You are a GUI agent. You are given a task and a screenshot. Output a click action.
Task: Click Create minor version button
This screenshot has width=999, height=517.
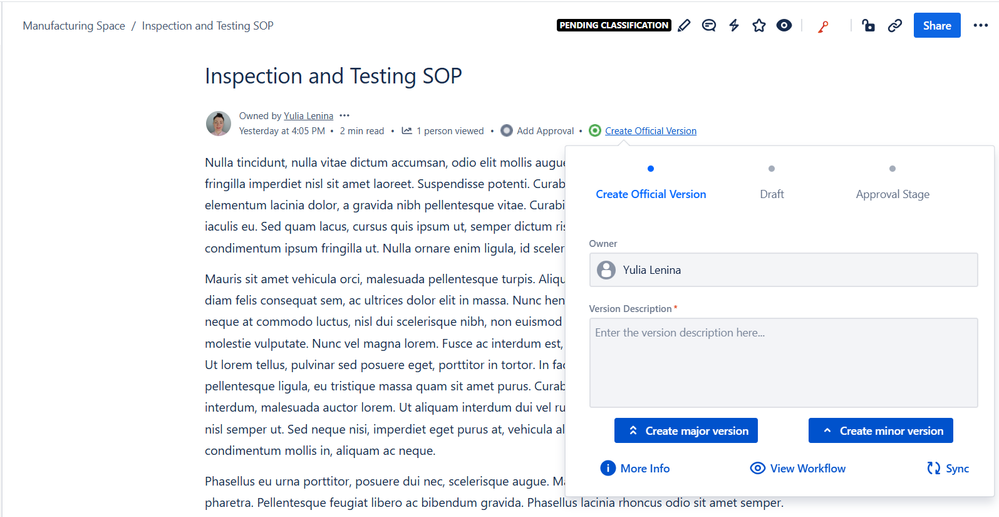point(880,431)
